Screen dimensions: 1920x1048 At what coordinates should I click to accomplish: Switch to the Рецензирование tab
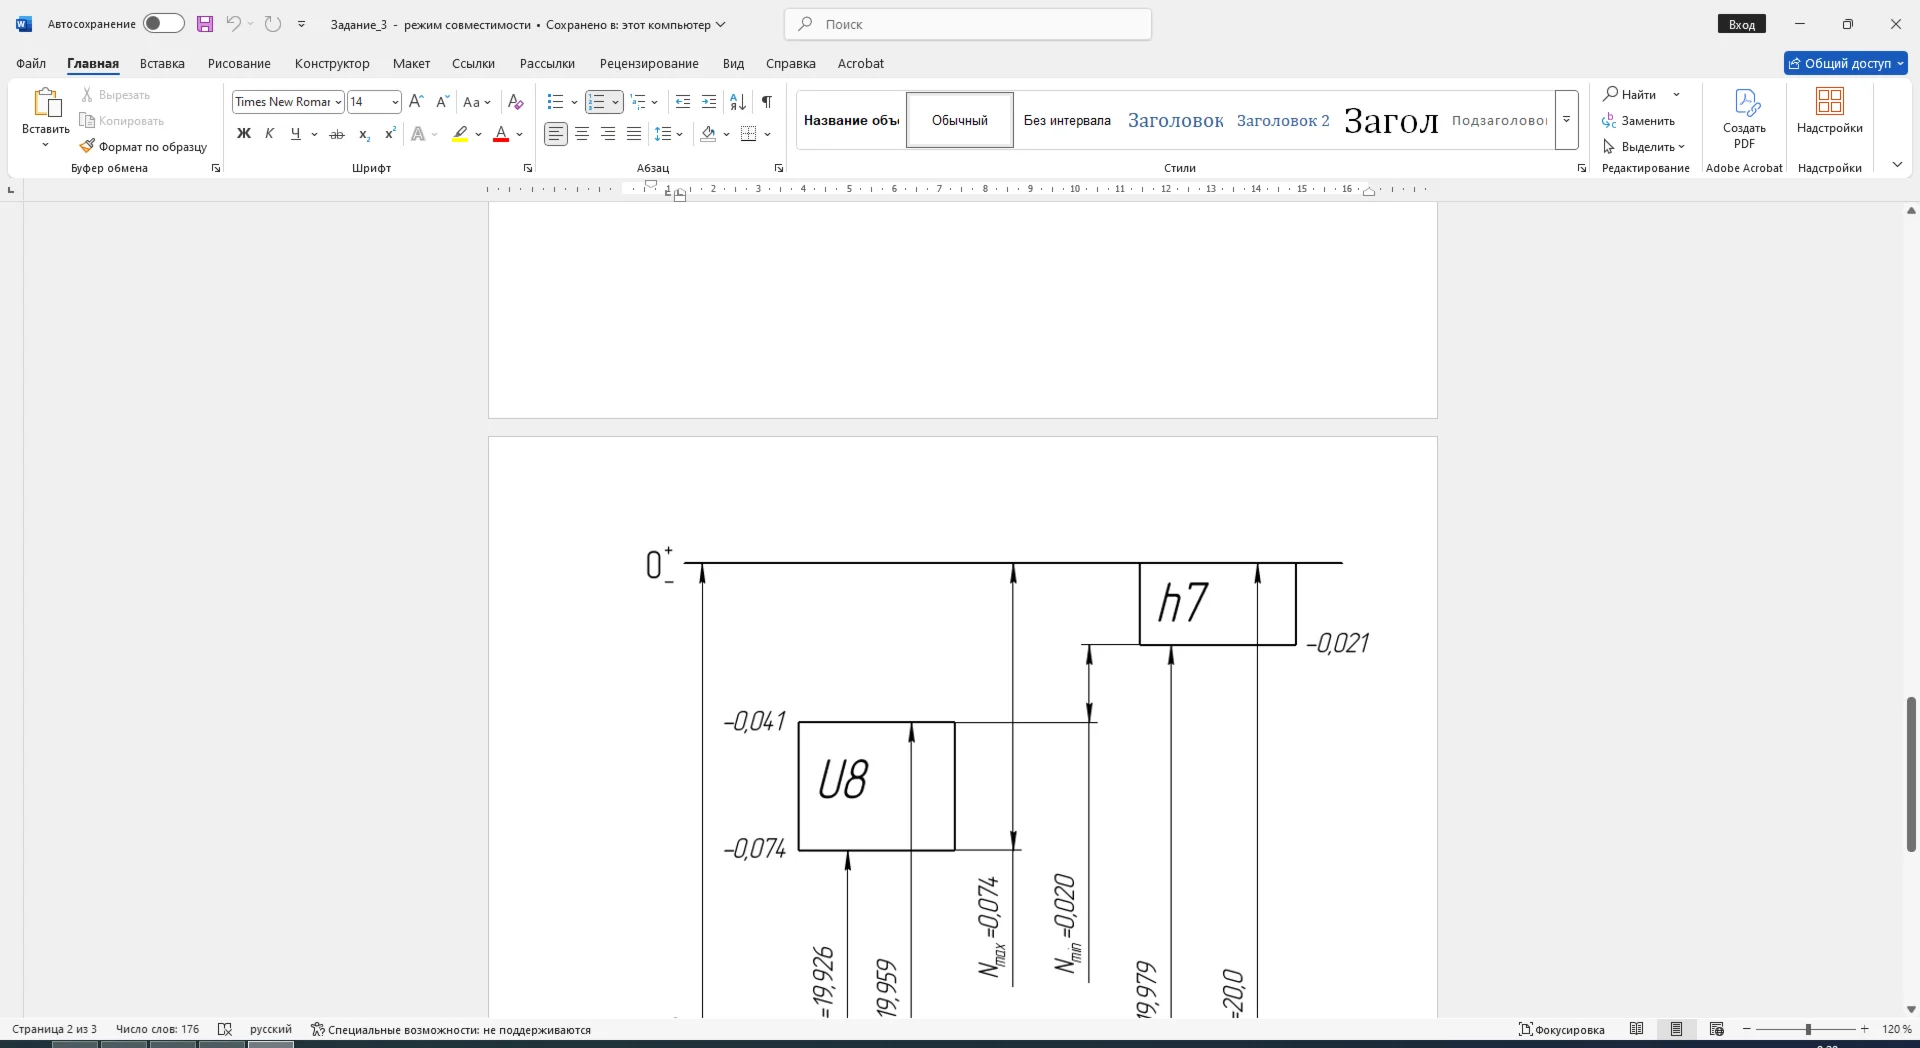pyautogui.click(x=649, y=63)
